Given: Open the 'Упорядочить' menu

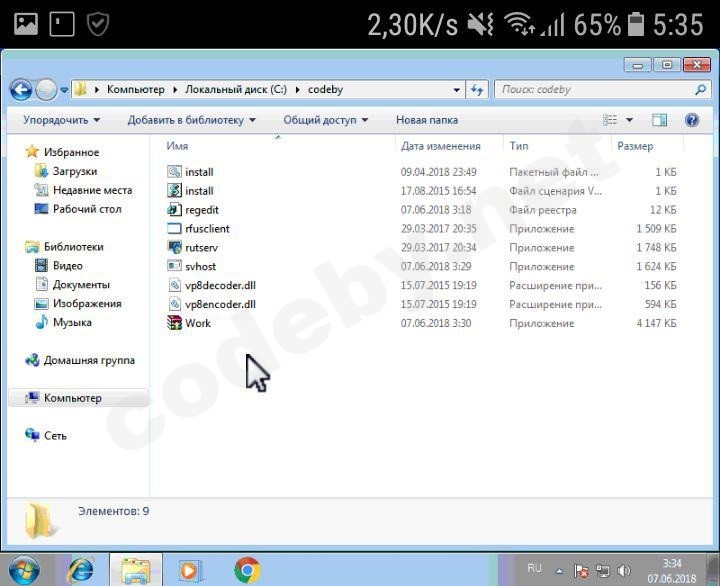Looking at the screenshot, I should (62, 120).
